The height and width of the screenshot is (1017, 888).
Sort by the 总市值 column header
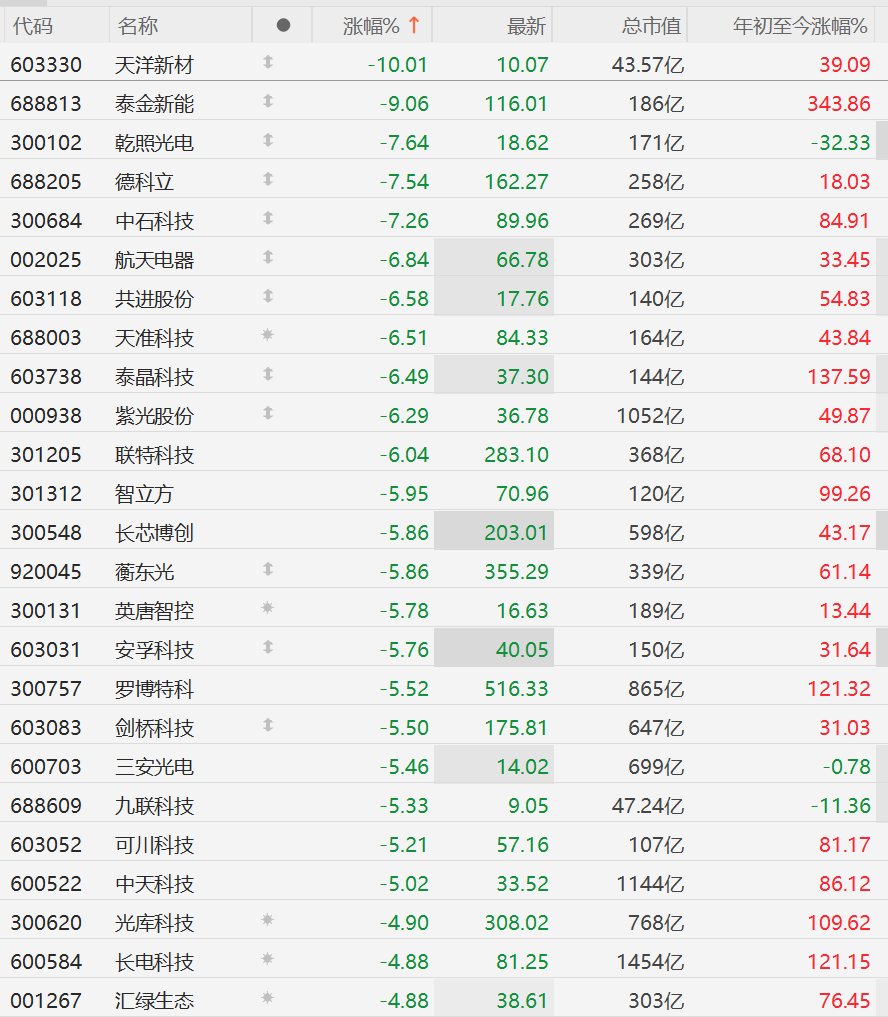coord(651,26)
